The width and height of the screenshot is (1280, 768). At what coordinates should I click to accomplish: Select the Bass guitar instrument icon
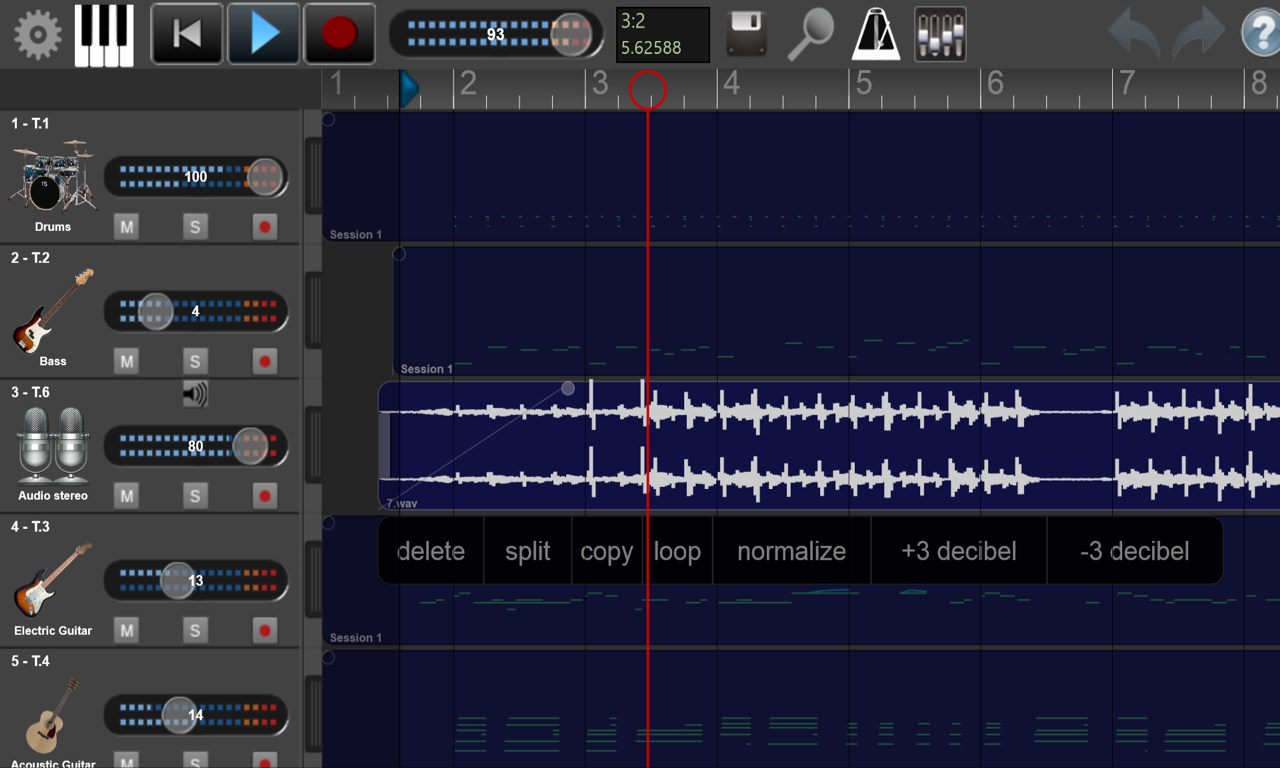point(53,310)
